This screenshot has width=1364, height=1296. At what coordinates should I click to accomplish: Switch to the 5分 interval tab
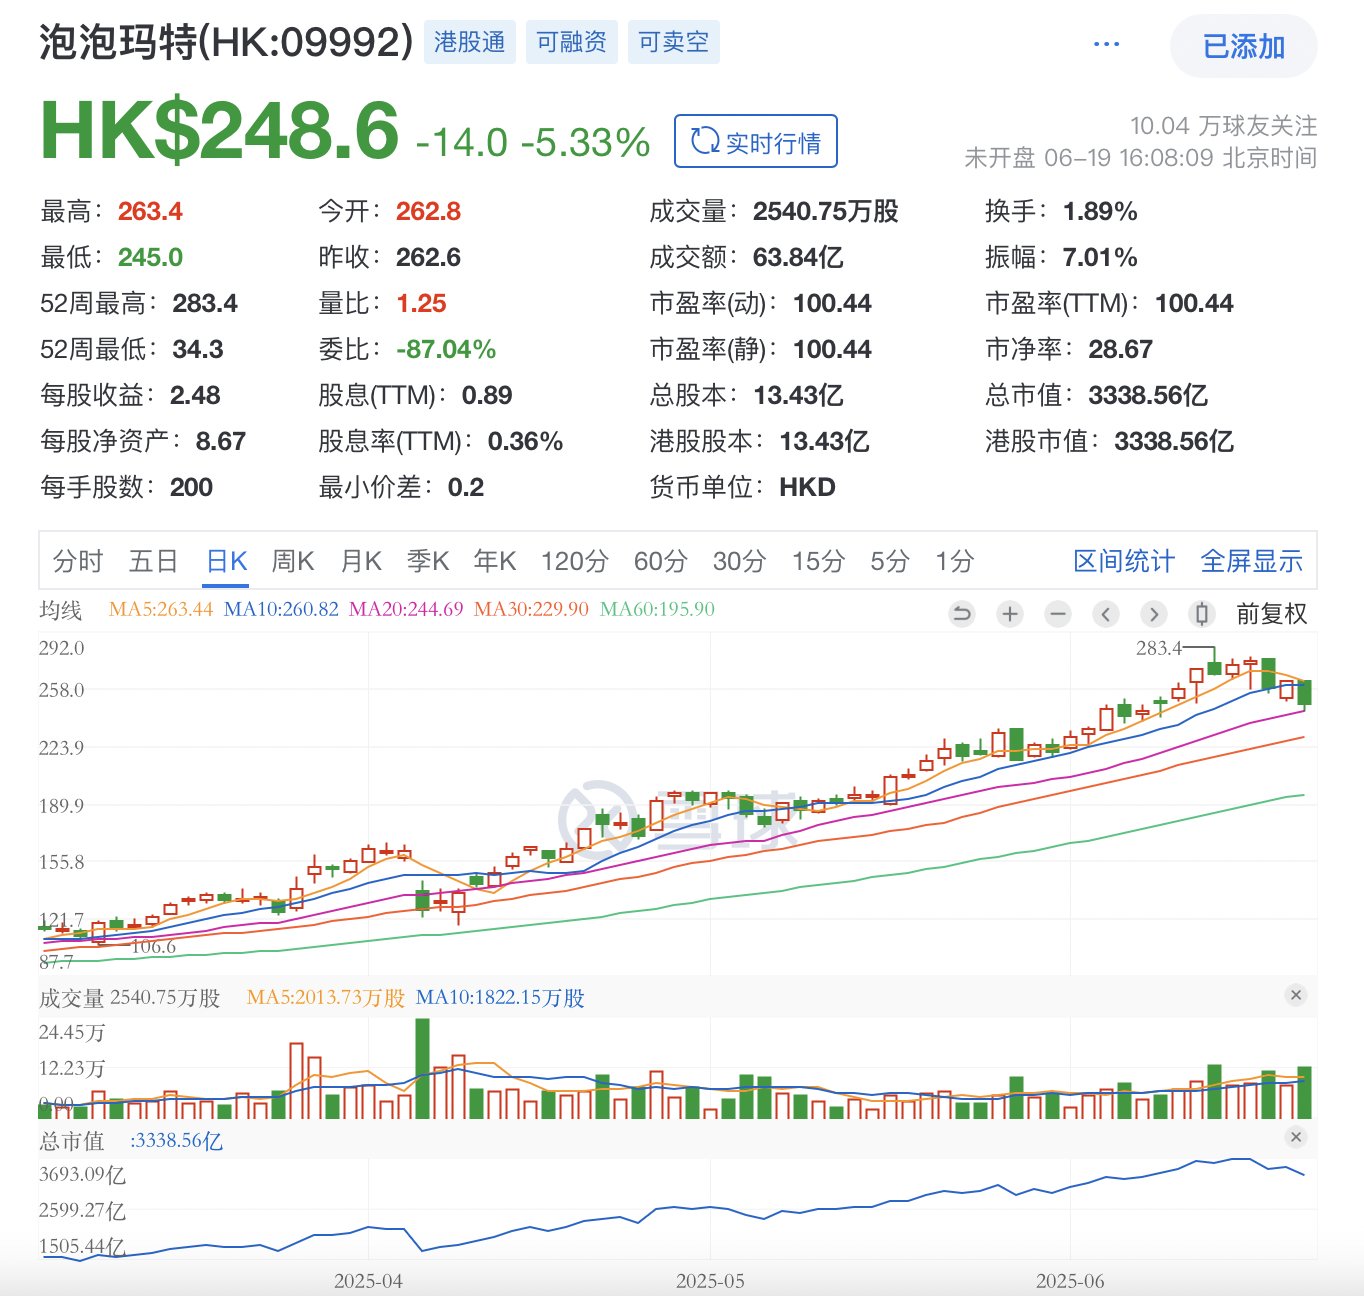click(x=890, y=561)
